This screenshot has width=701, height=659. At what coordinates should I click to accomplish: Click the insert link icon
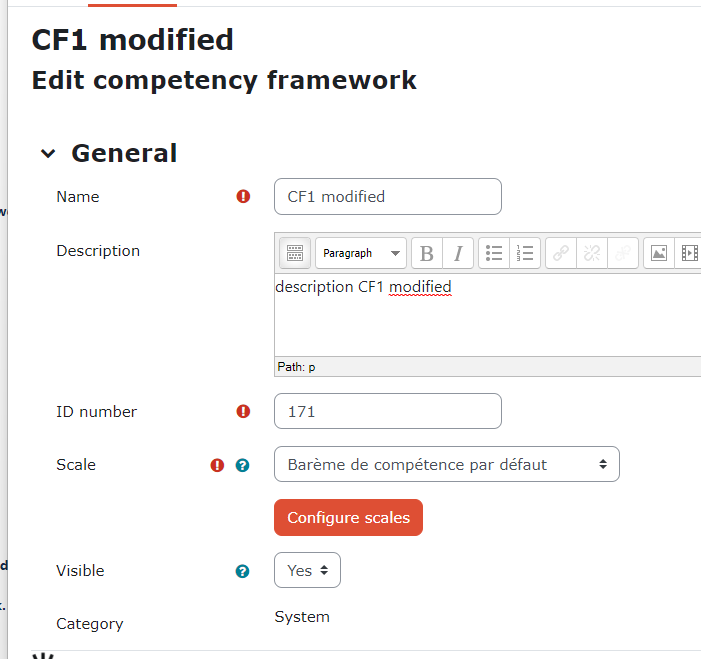coord(561,253)
